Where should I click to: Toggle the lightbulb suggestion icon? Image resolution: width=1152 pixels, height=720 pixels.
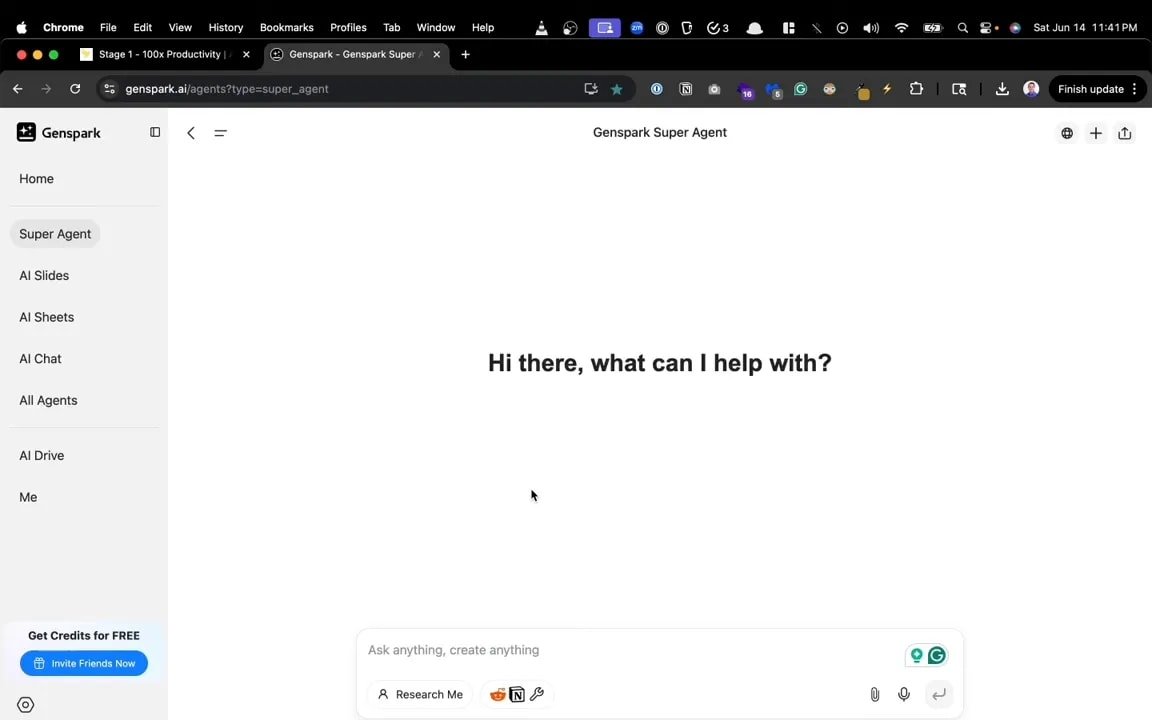pyautogui.click(x=917, y=655)
